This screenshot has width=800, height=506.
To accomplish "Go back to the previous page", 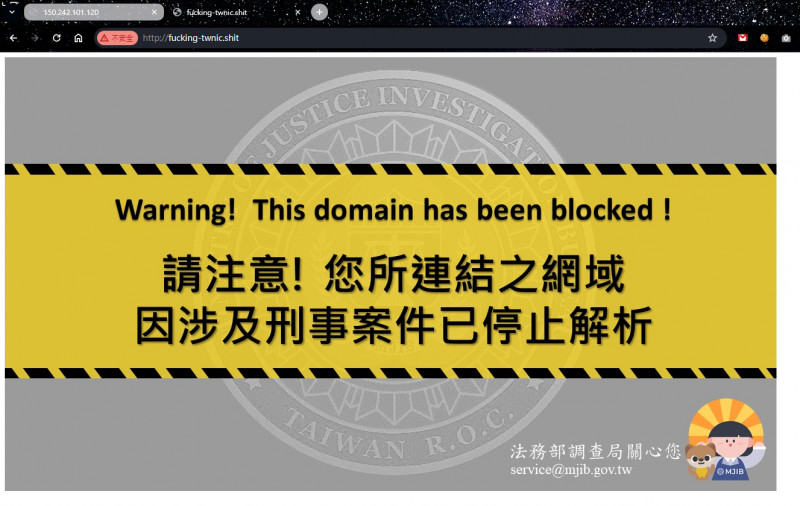I will point(13,38).
